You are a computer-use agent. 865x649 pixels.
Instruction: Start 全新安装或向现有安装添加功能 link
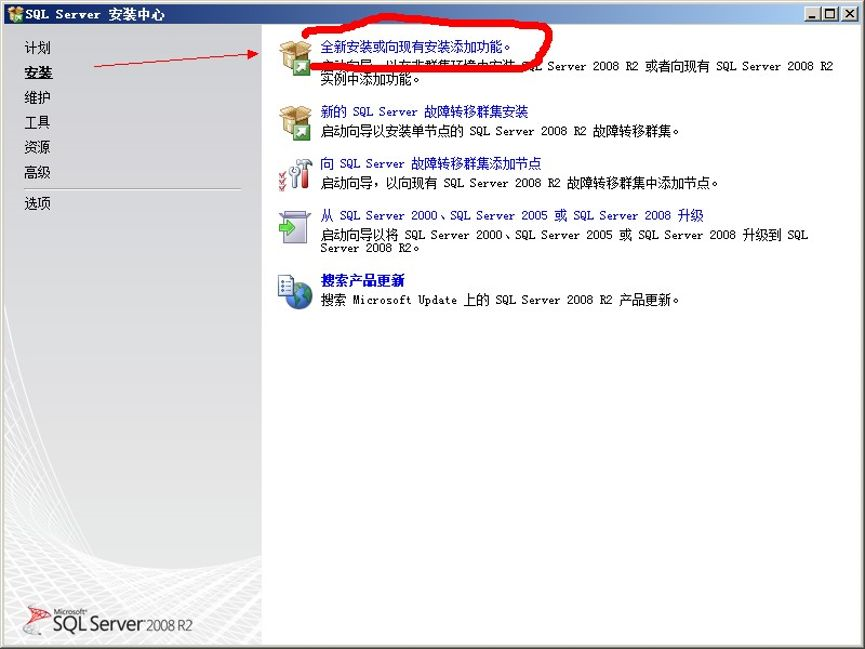[415, 47]
